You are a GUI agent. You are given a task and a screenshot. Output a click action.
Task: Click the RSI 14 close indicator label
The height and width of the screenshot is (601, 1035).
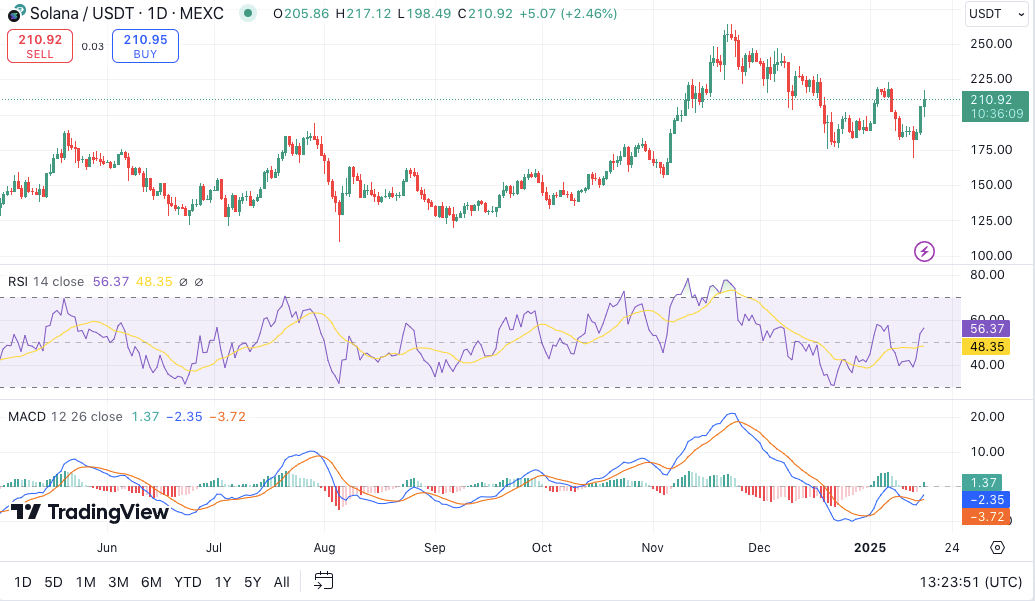(x=46, y=282)
